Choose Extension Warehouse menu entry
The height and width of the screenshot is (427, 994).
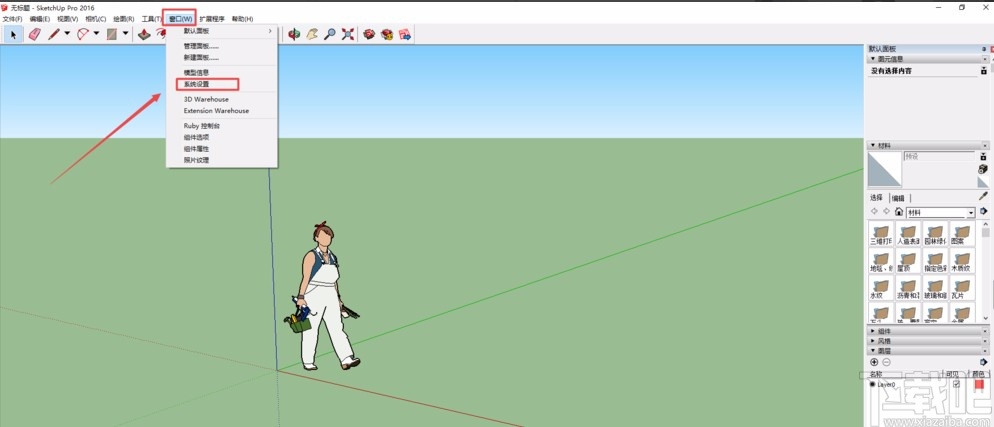[x=222, y=111]
